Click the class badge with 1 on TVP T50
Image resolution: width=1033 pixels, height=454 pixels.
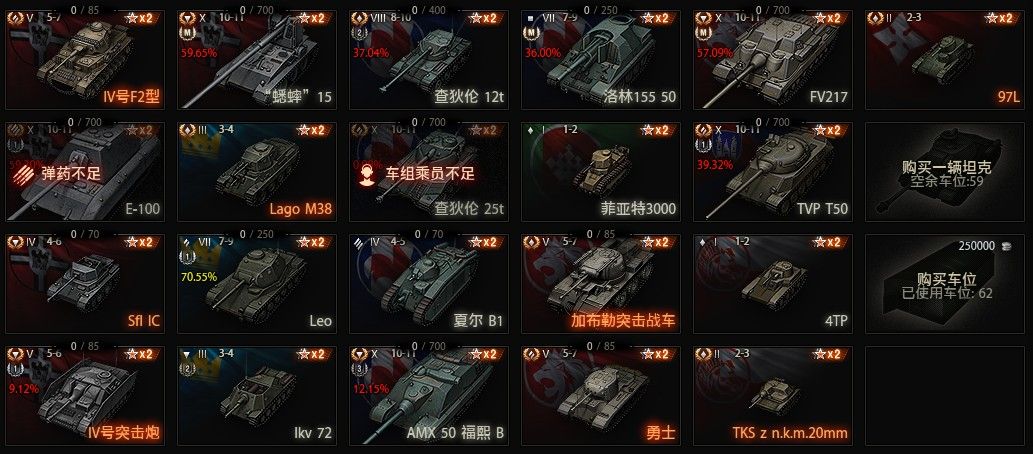pos(702,144)
